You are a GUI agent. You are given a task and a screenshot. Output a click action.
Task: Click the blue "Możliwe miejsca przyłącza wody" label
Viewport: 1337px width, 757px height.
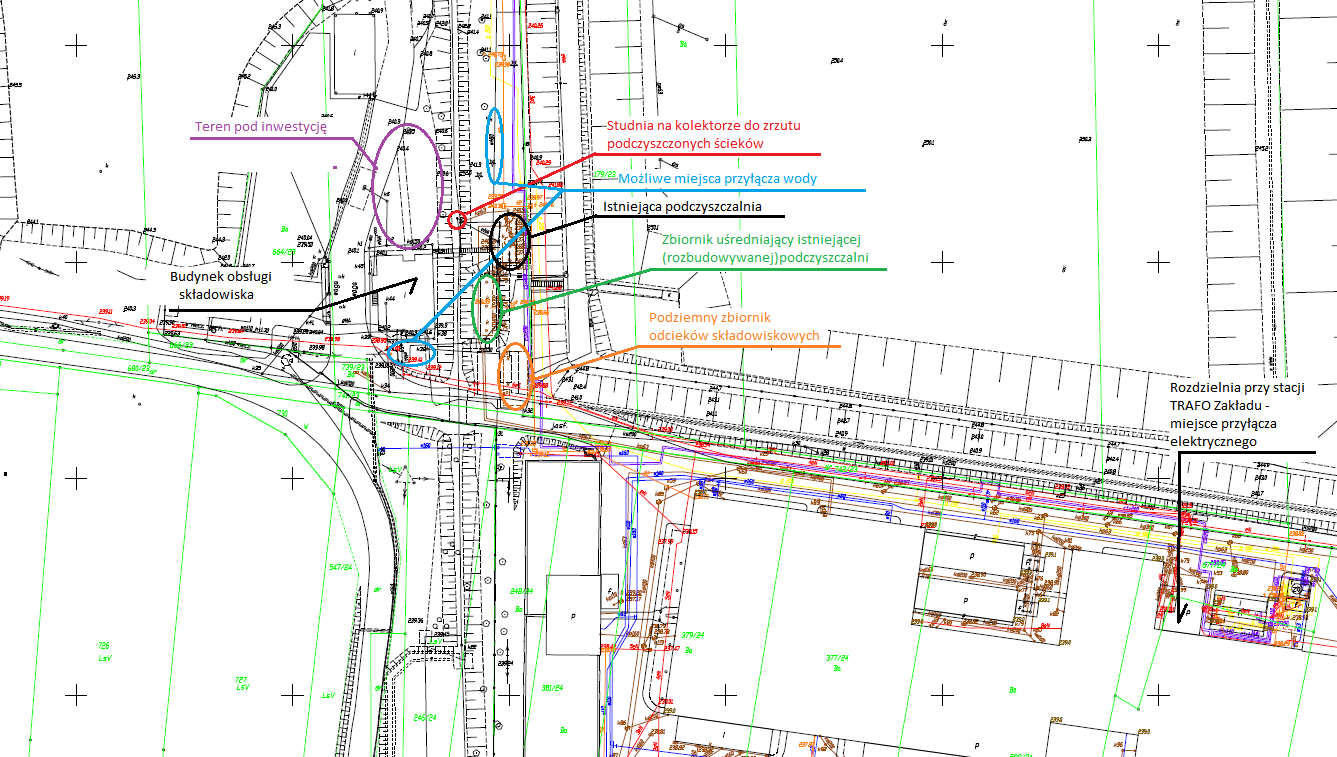717,179
